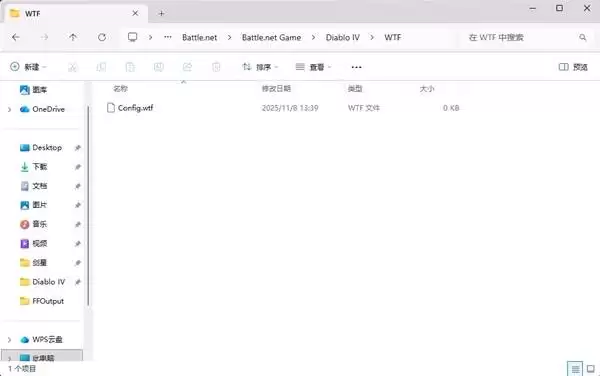Maximize the Explorer window
600x376 pixels.
[x=559, y=8]
